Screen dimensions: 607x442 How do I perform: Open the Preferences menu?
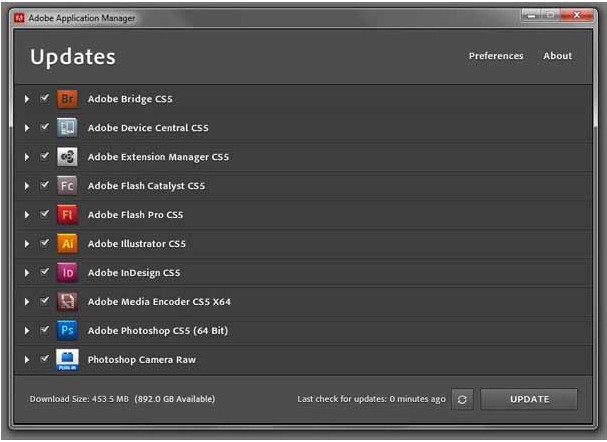tap(495, 56)
